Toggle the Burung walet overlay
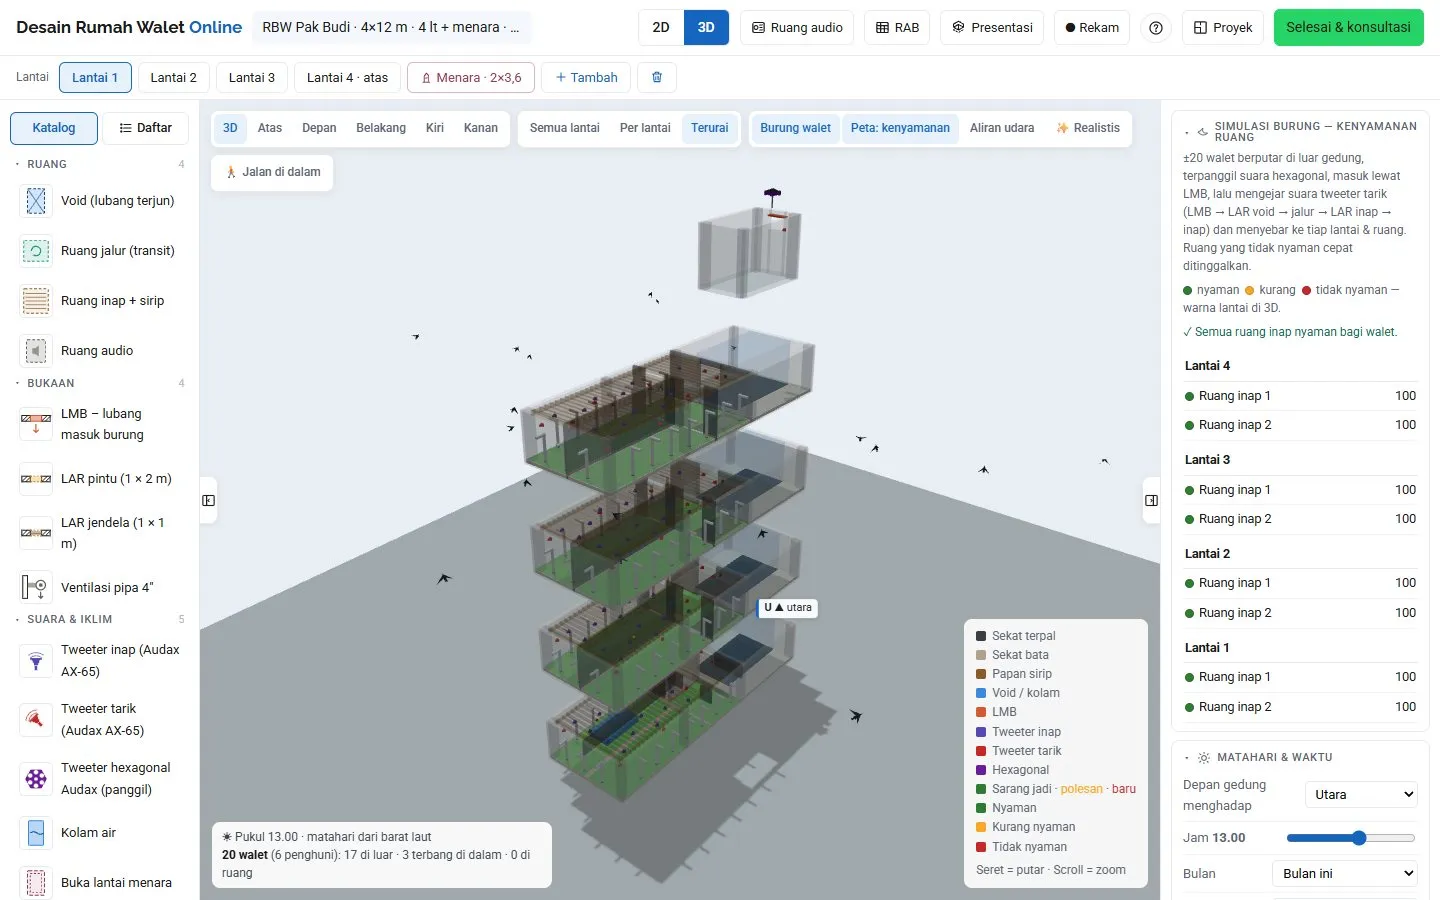This screenshot has height=900, width=1440. point(795,128)
